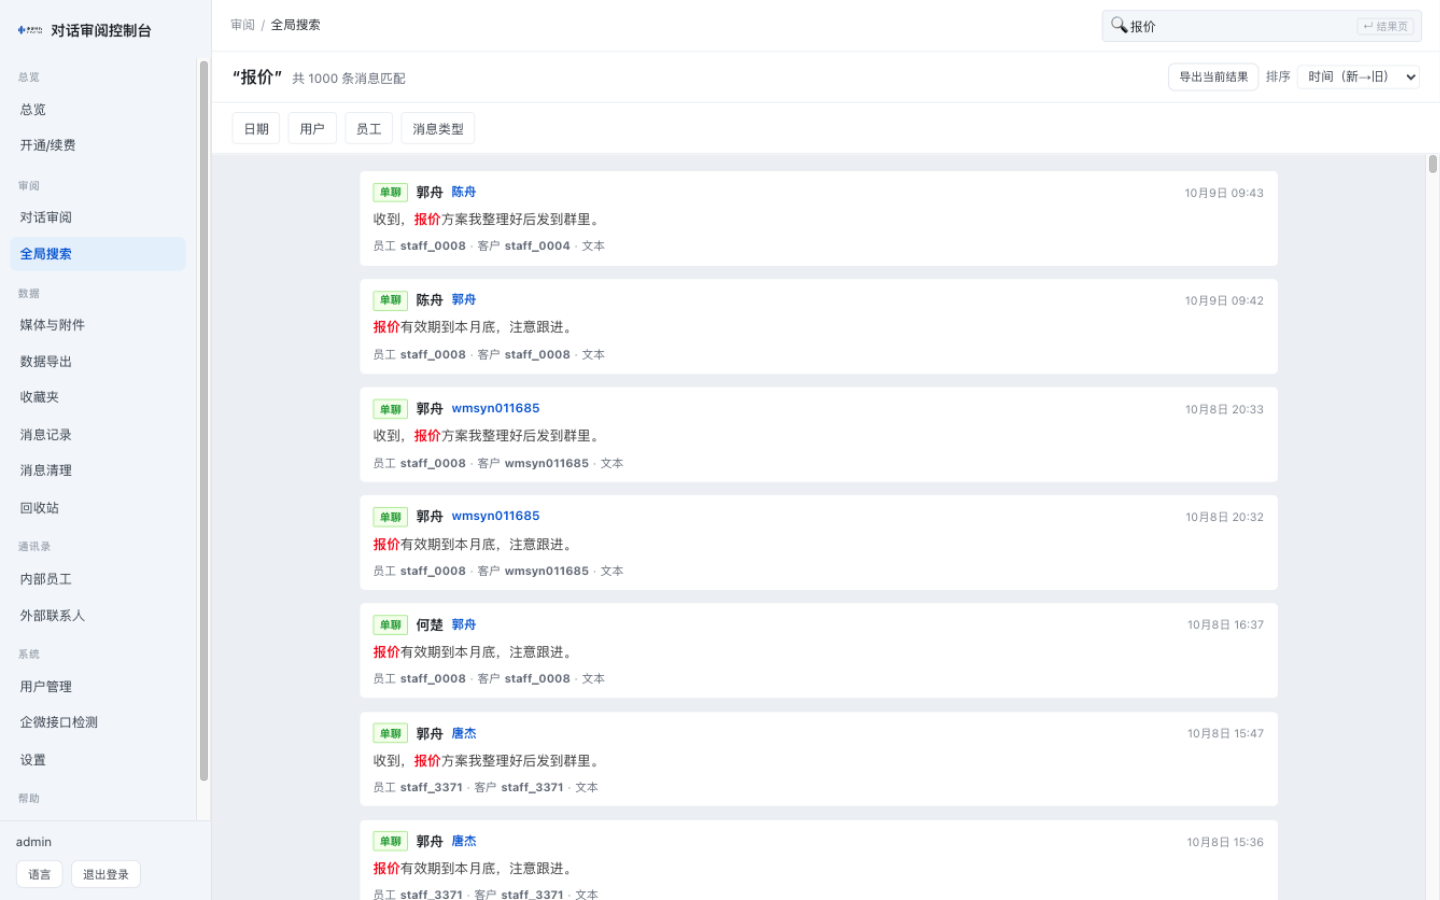Open 消息清理 page

[98, 470]
